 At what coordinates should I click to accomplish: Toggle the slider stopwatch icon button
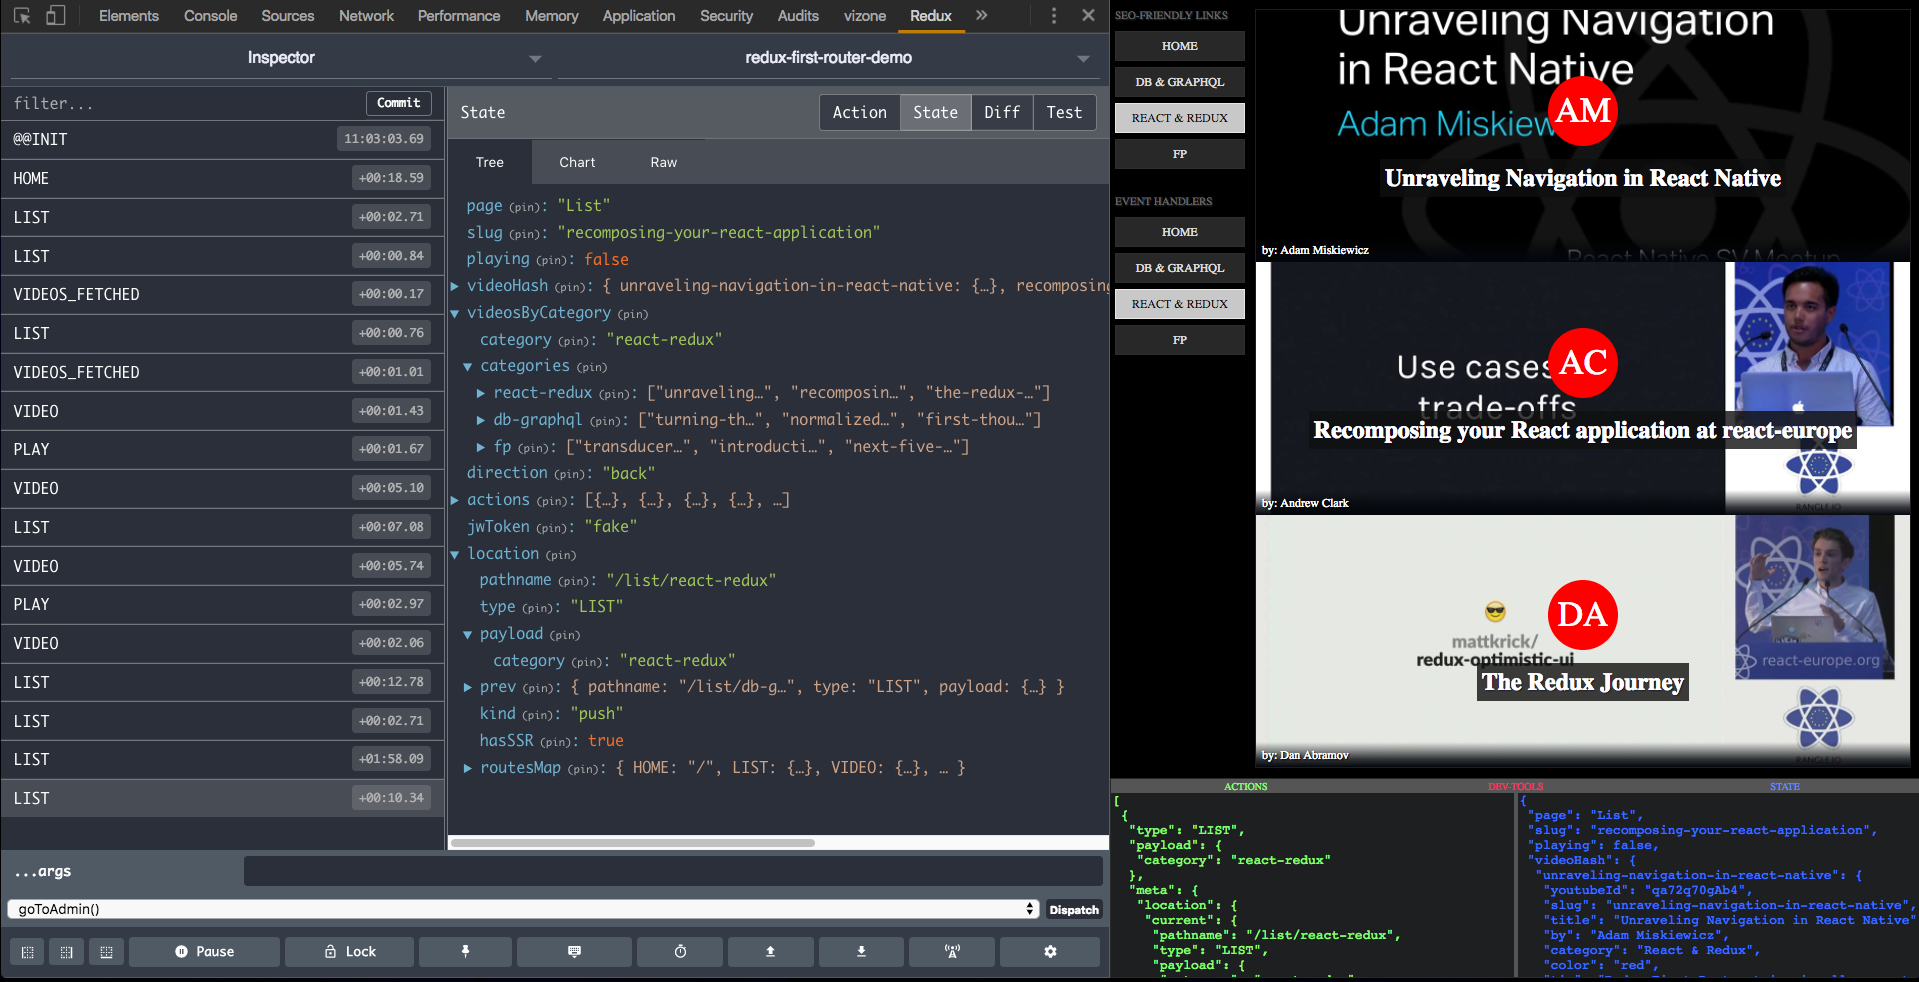(680, 952)
